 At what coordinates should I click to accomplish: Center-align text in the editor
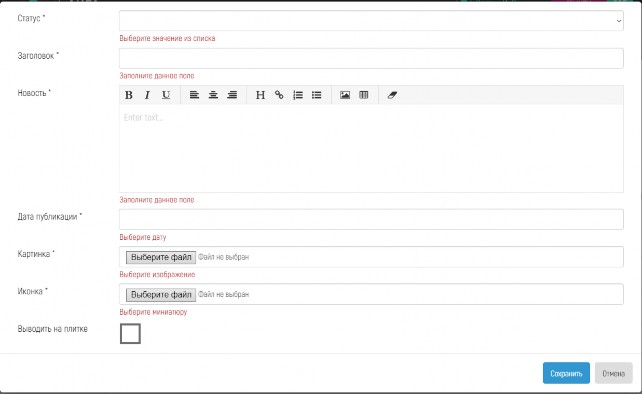point(213,95)
